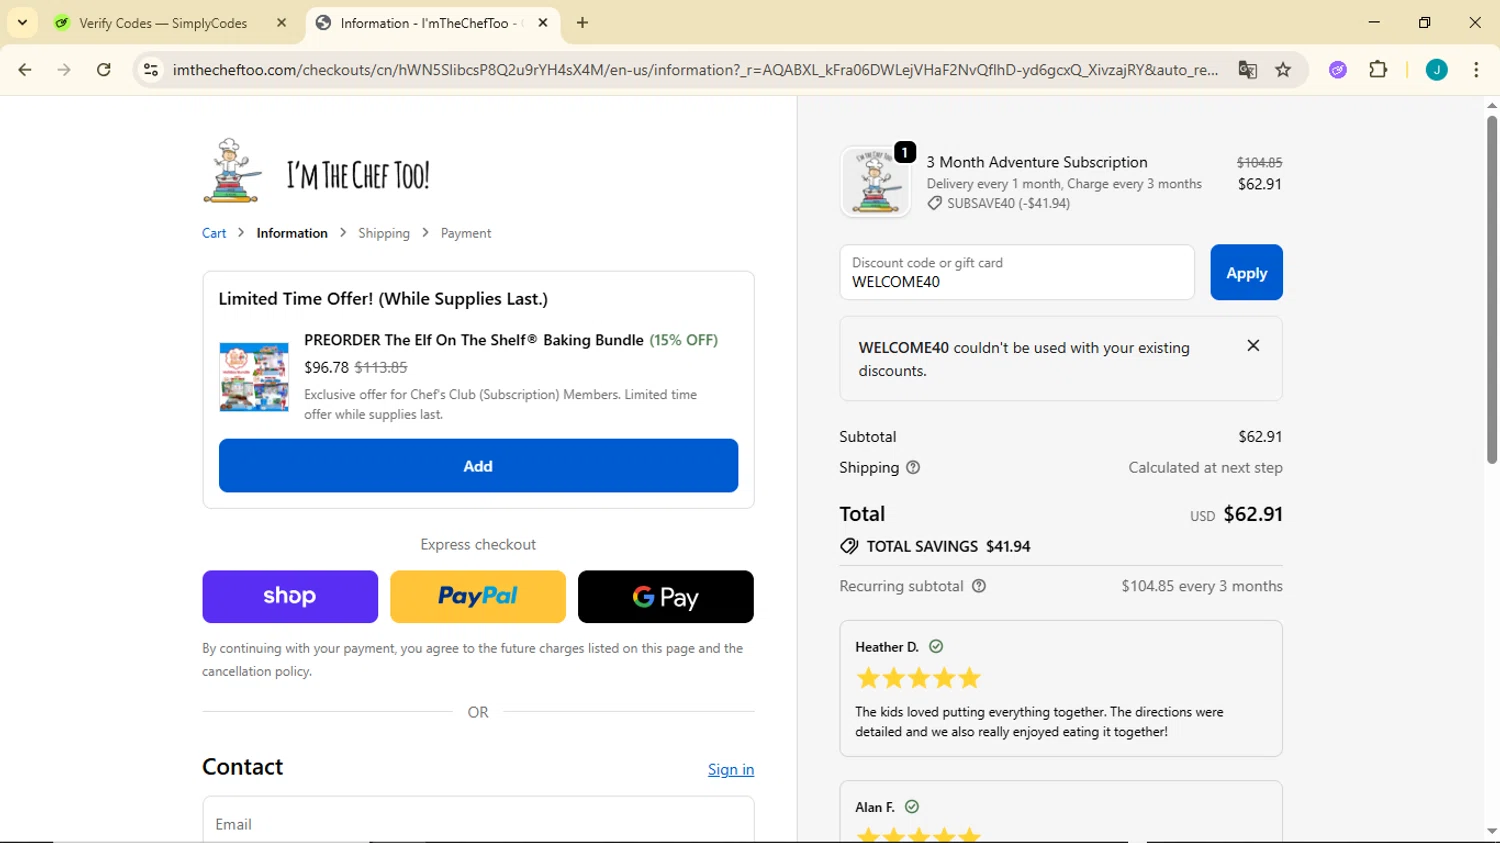Click scrollbar up arrow

point(1492,105)
